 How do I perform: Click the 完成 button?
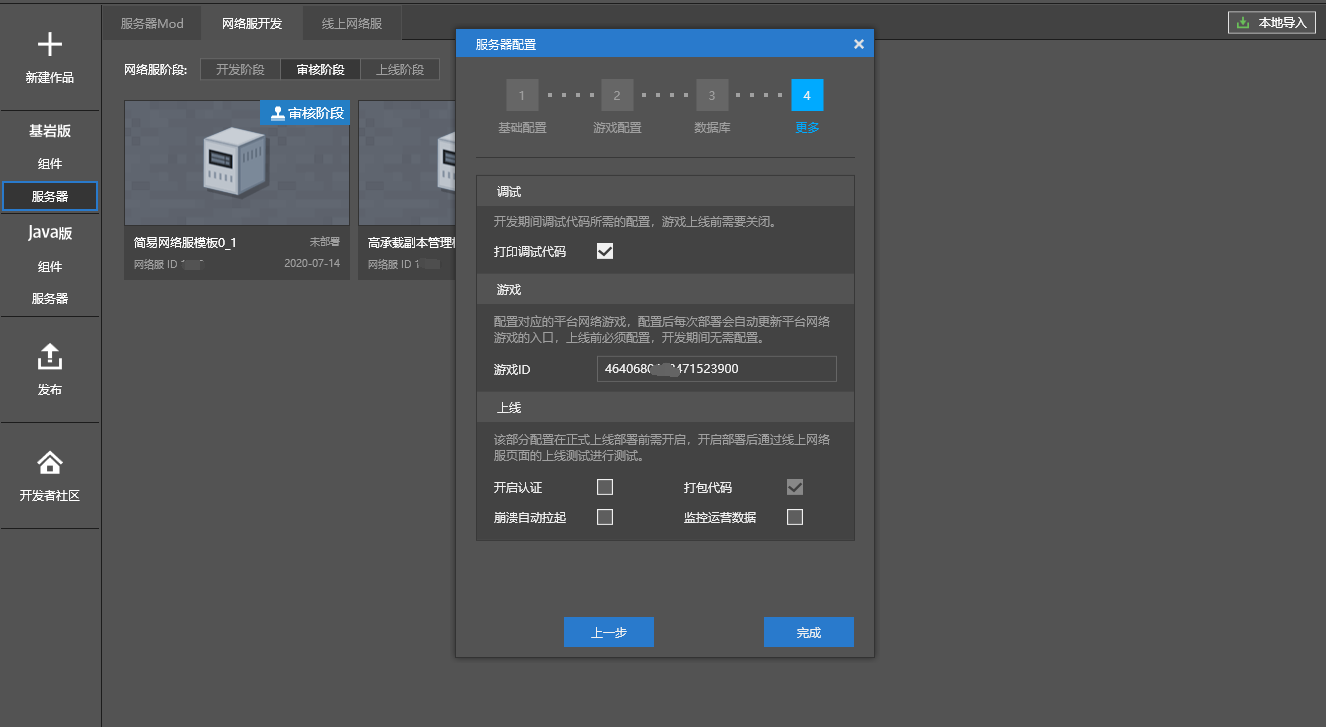(809, 632)
